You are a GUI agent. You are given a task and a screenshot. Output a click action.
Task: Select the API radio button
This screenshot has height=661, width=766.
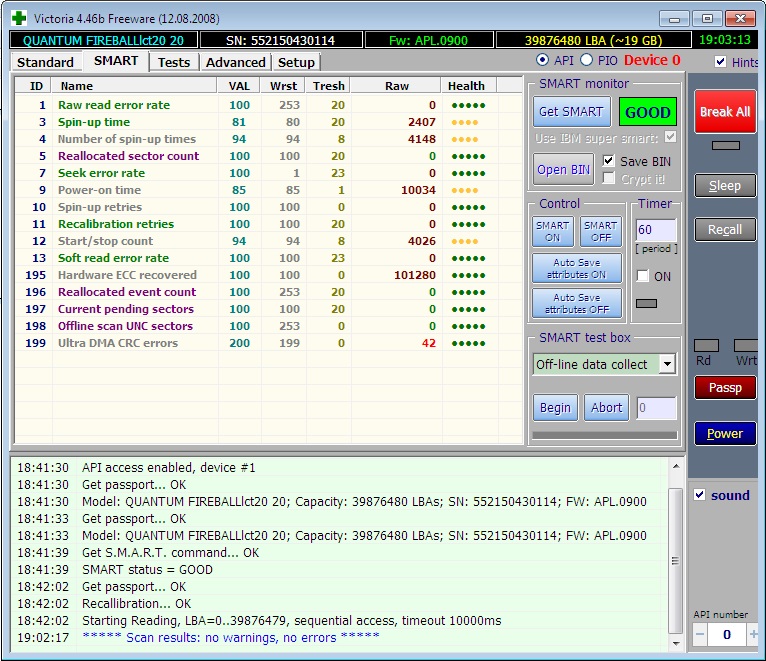[x=542, y=60]
